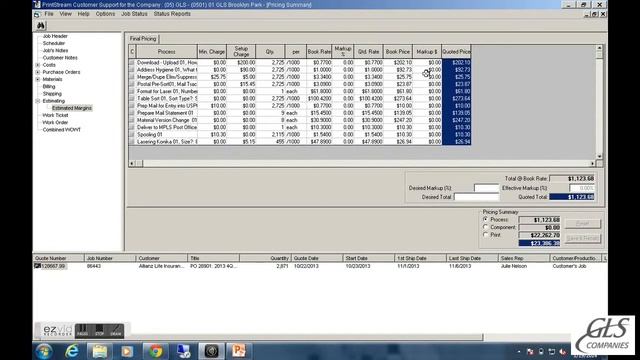The image size is (640, 360).
Task: Open Job's Notes in the tree
Action: point(56,51)
